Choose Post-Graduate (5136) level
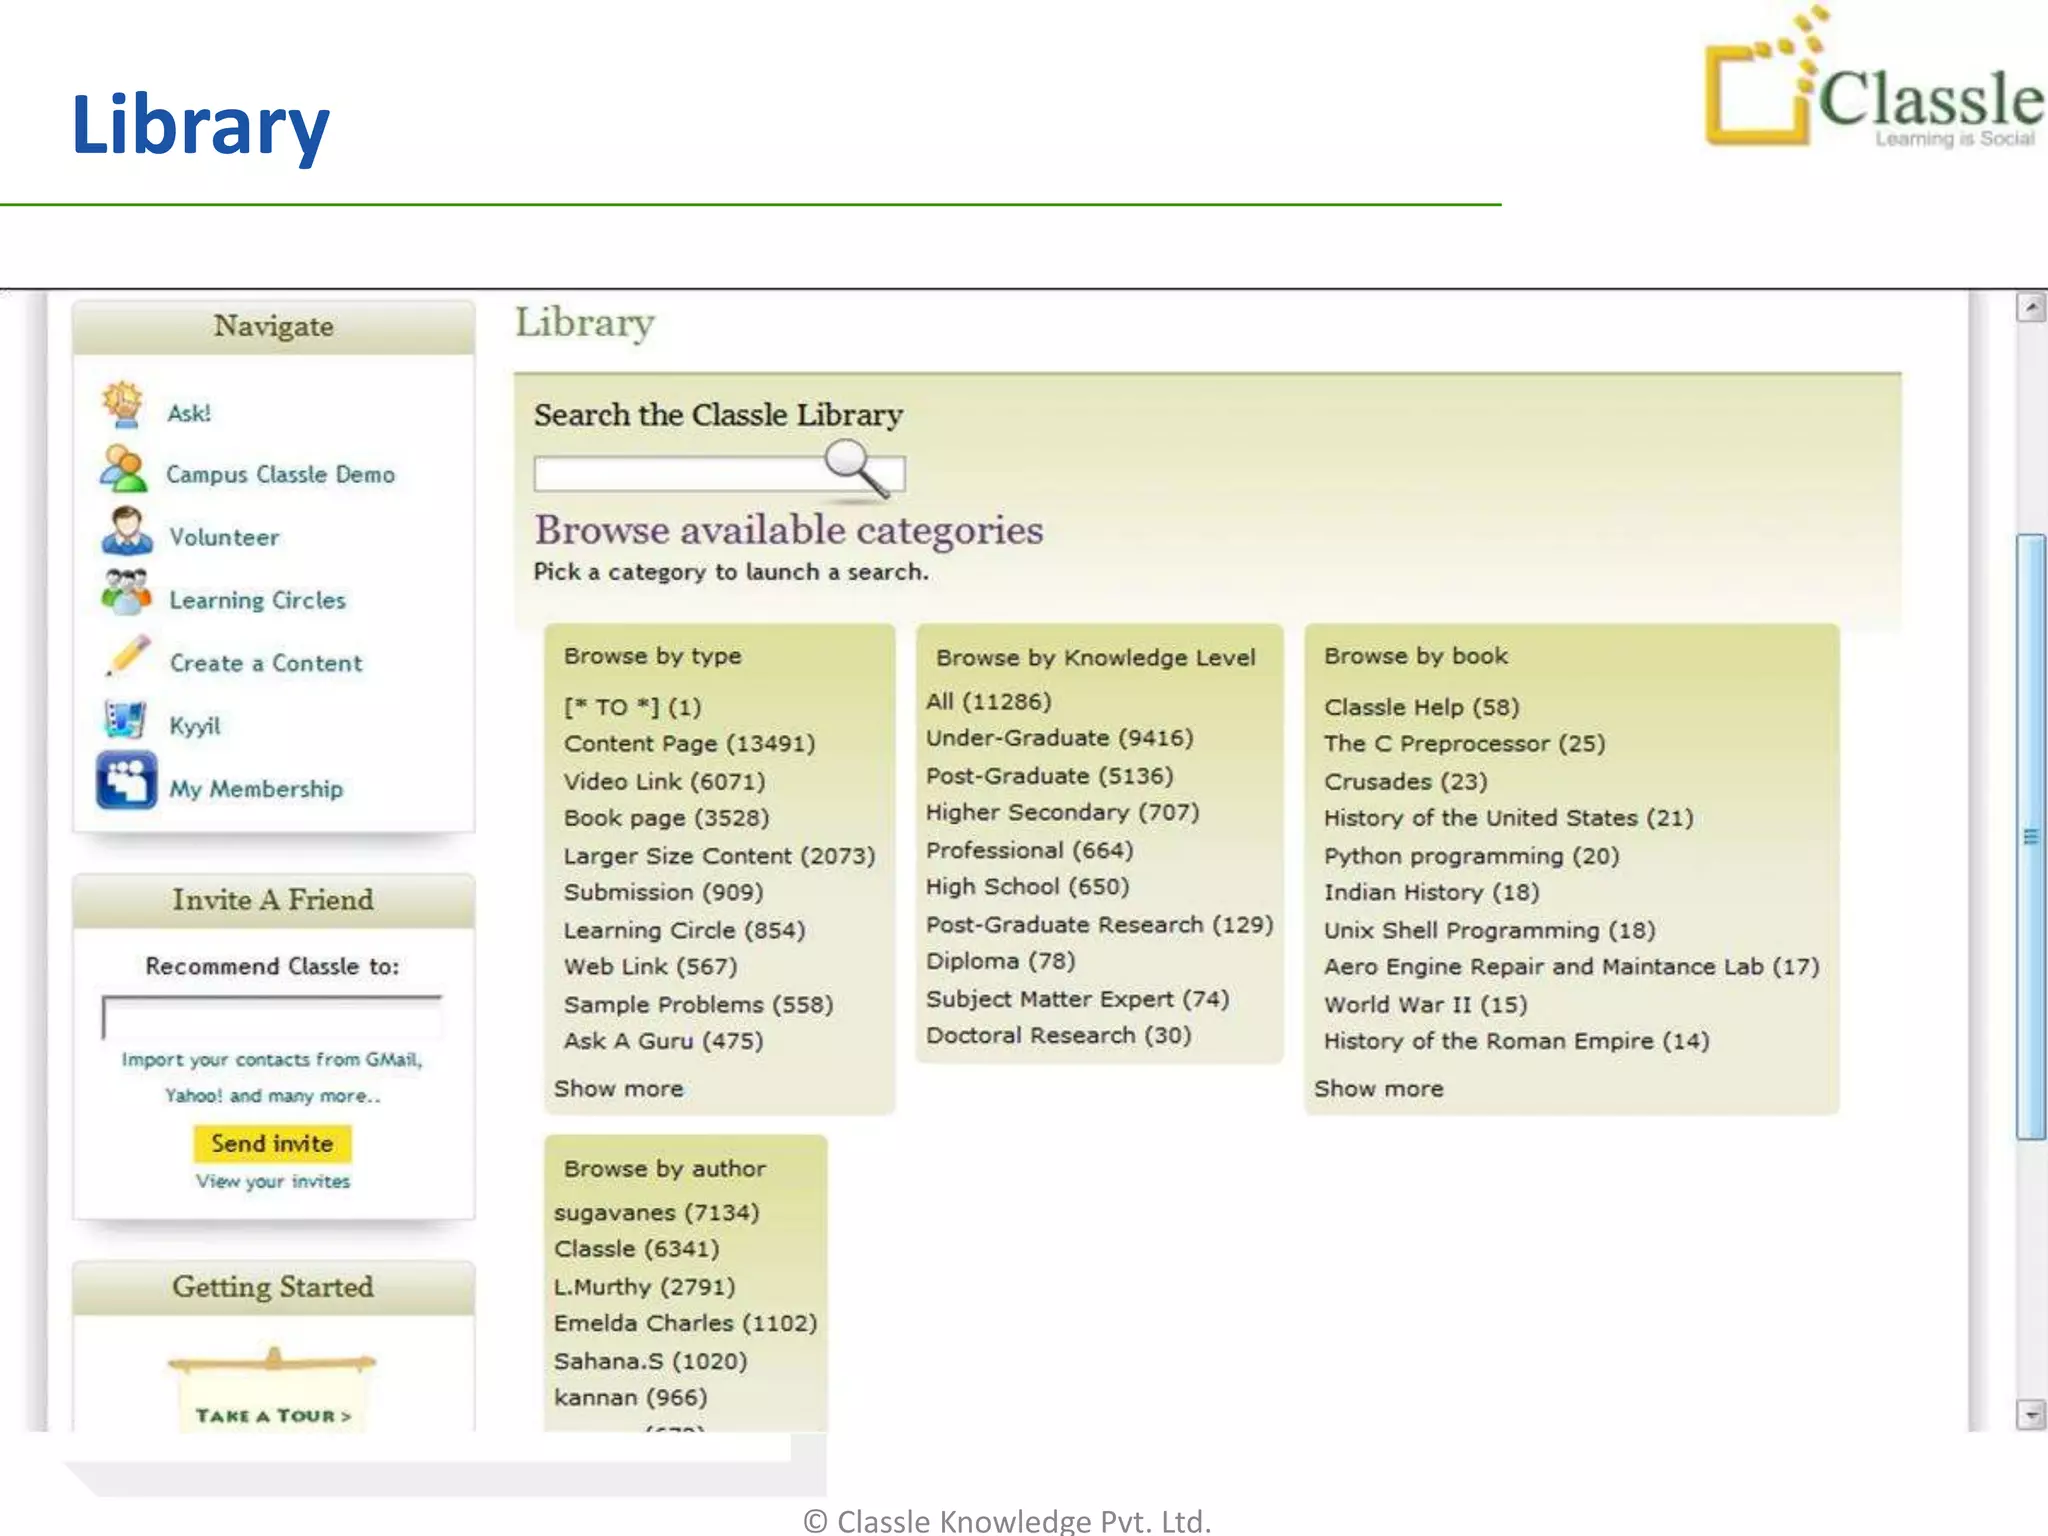 (1050, 776)
